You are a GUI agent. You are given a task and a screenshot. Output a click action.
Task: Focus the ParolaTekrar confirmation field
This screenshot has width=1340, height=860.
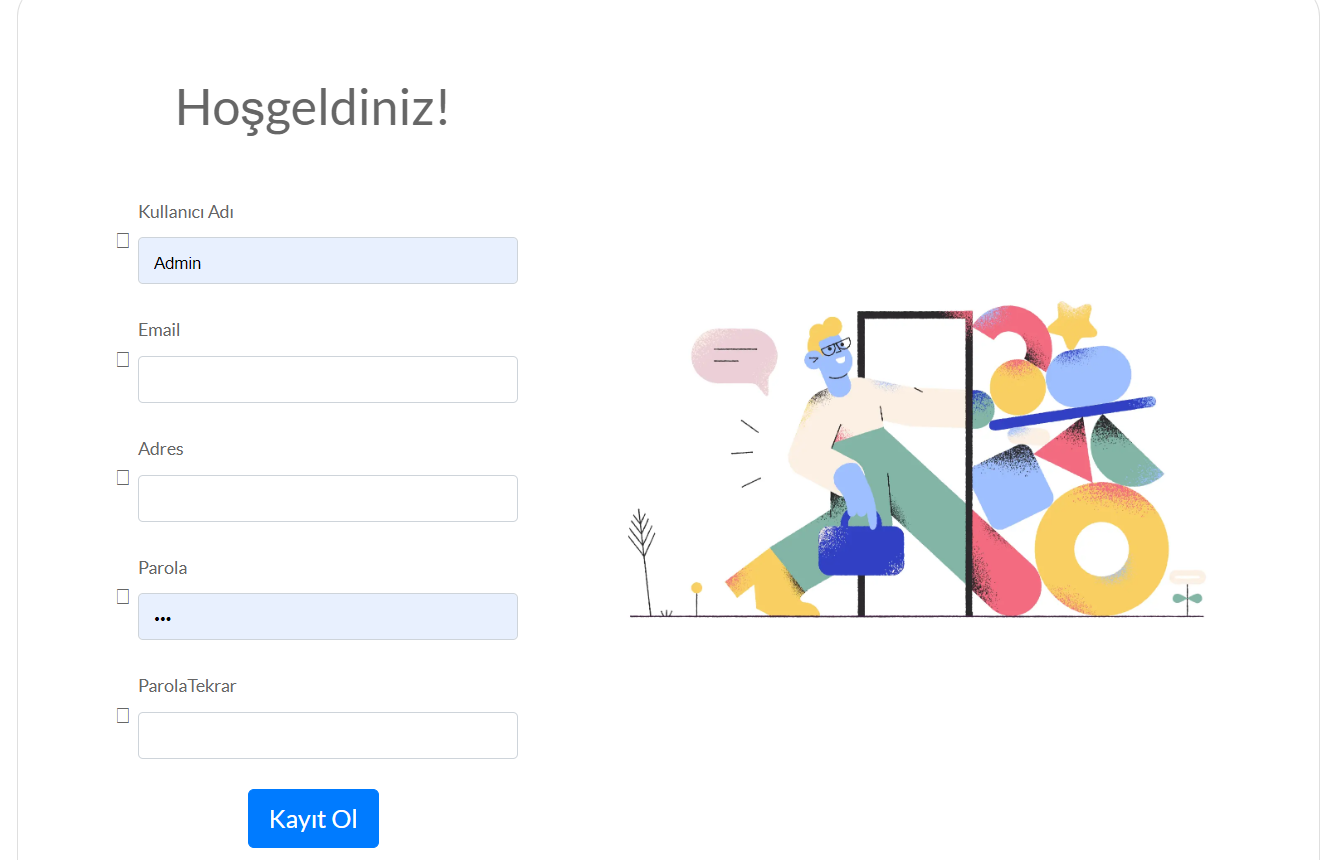click(x=327, y=735)
